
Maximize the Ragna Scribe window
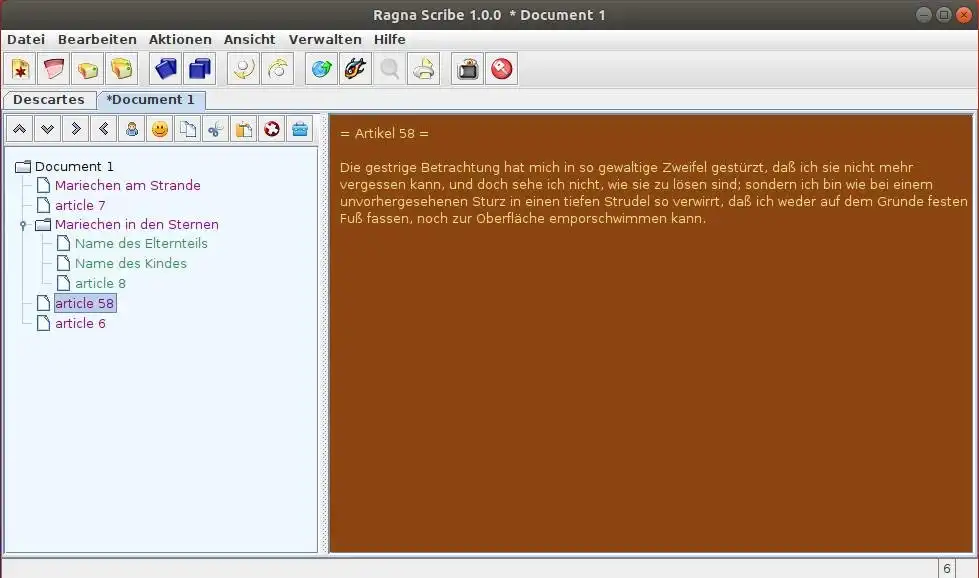click(x=943, y=14)
